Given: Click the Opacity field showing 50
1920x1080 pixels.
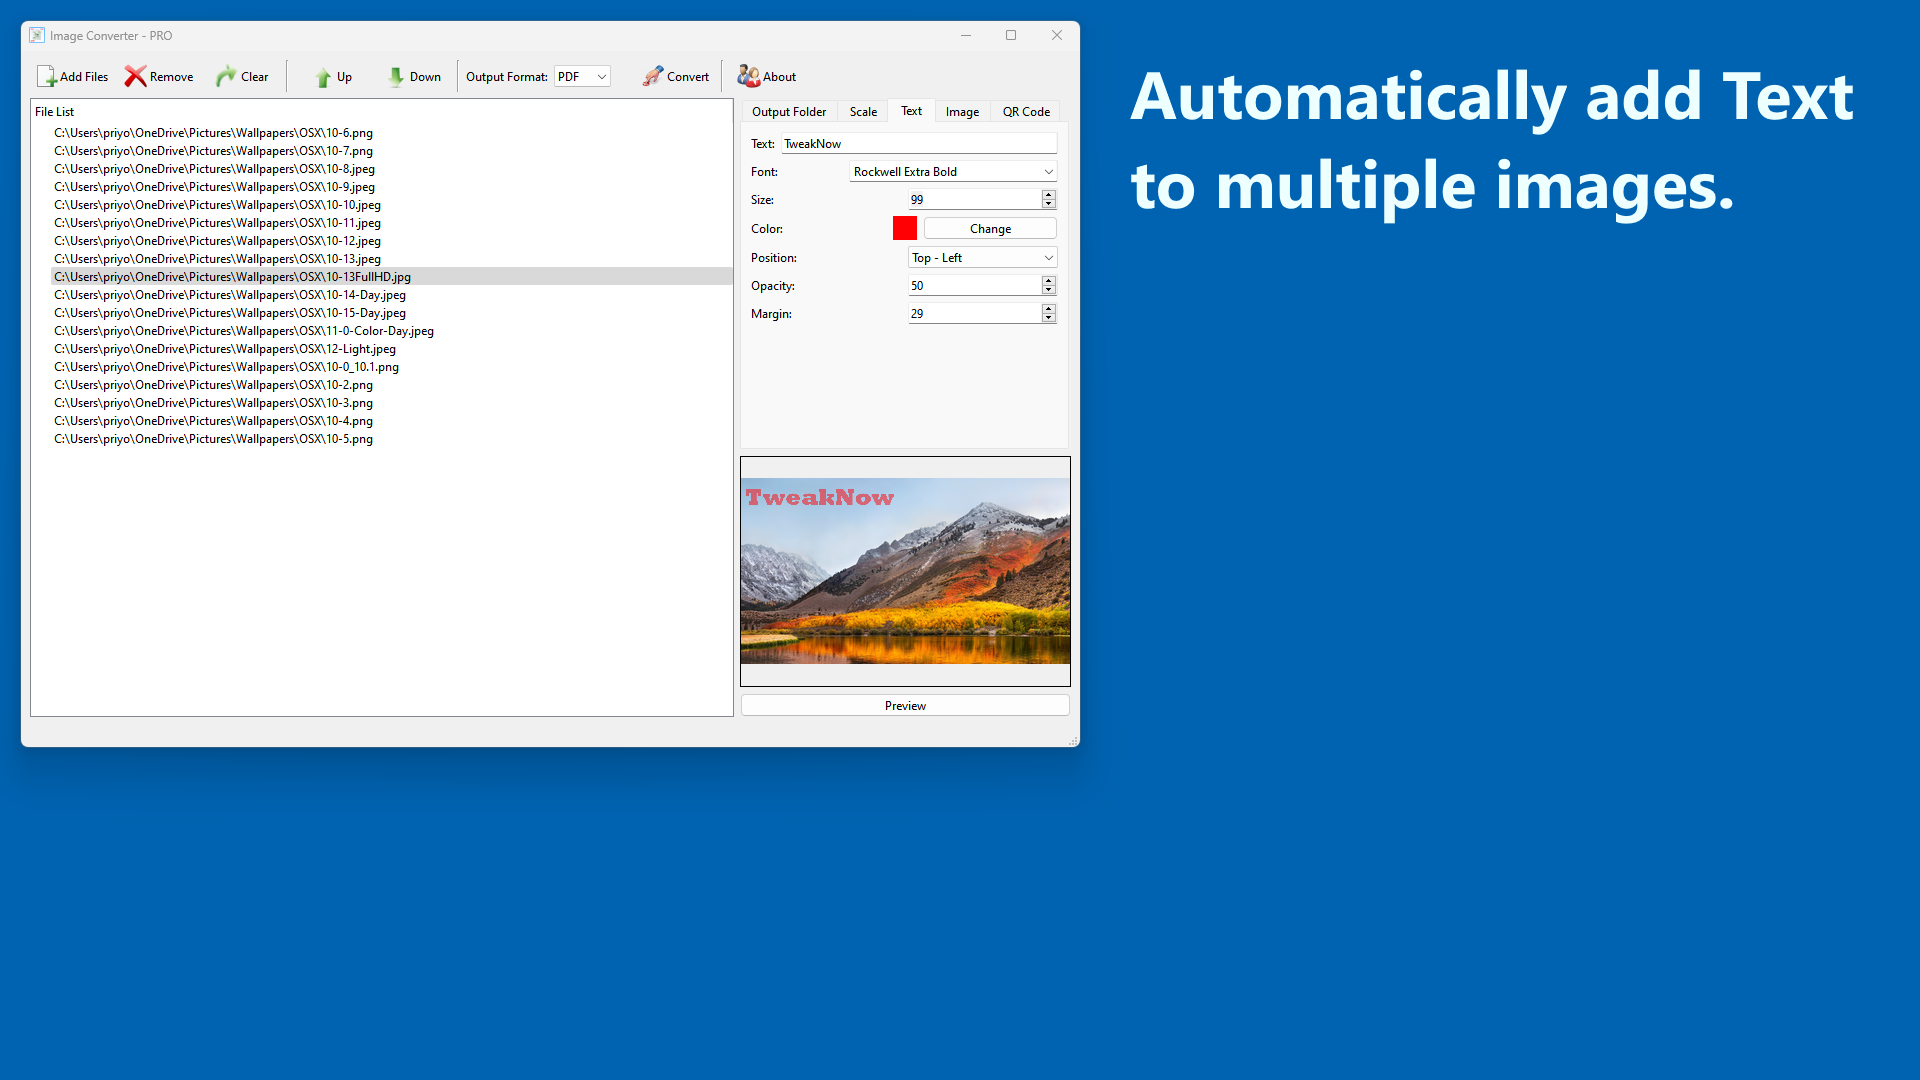Looking at the screenshot, I should 974,286.
